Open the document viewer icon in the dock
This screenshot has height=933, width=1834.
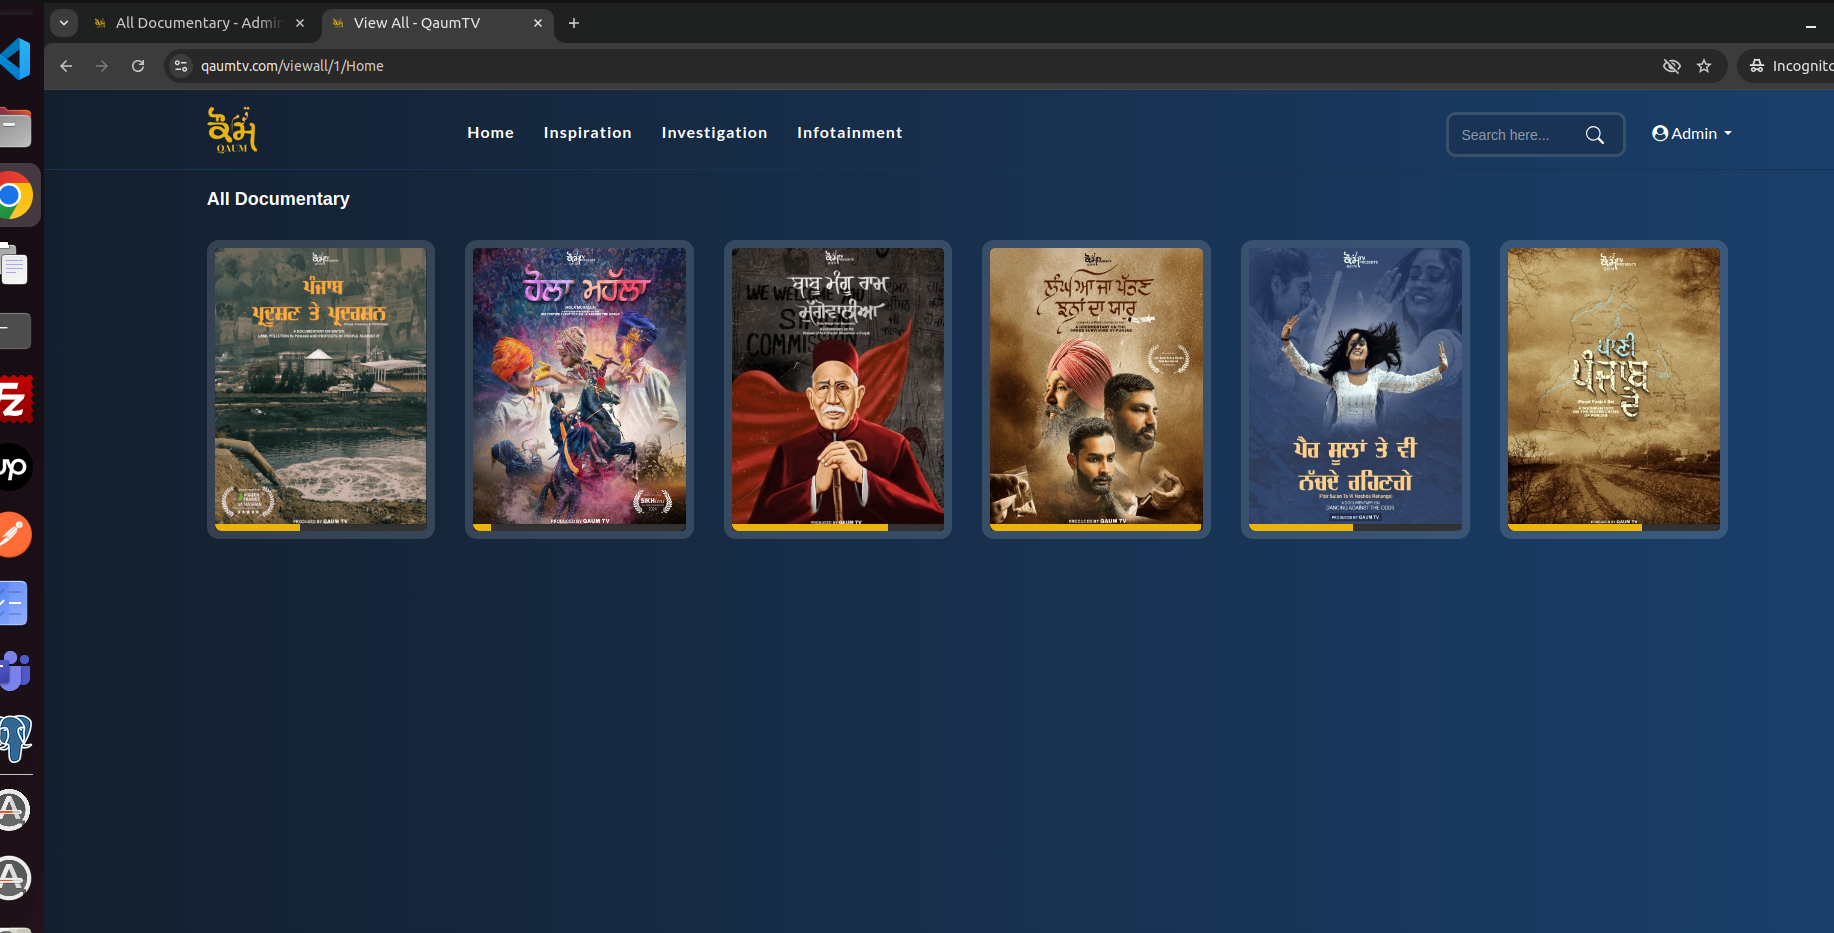pos(14,264)
